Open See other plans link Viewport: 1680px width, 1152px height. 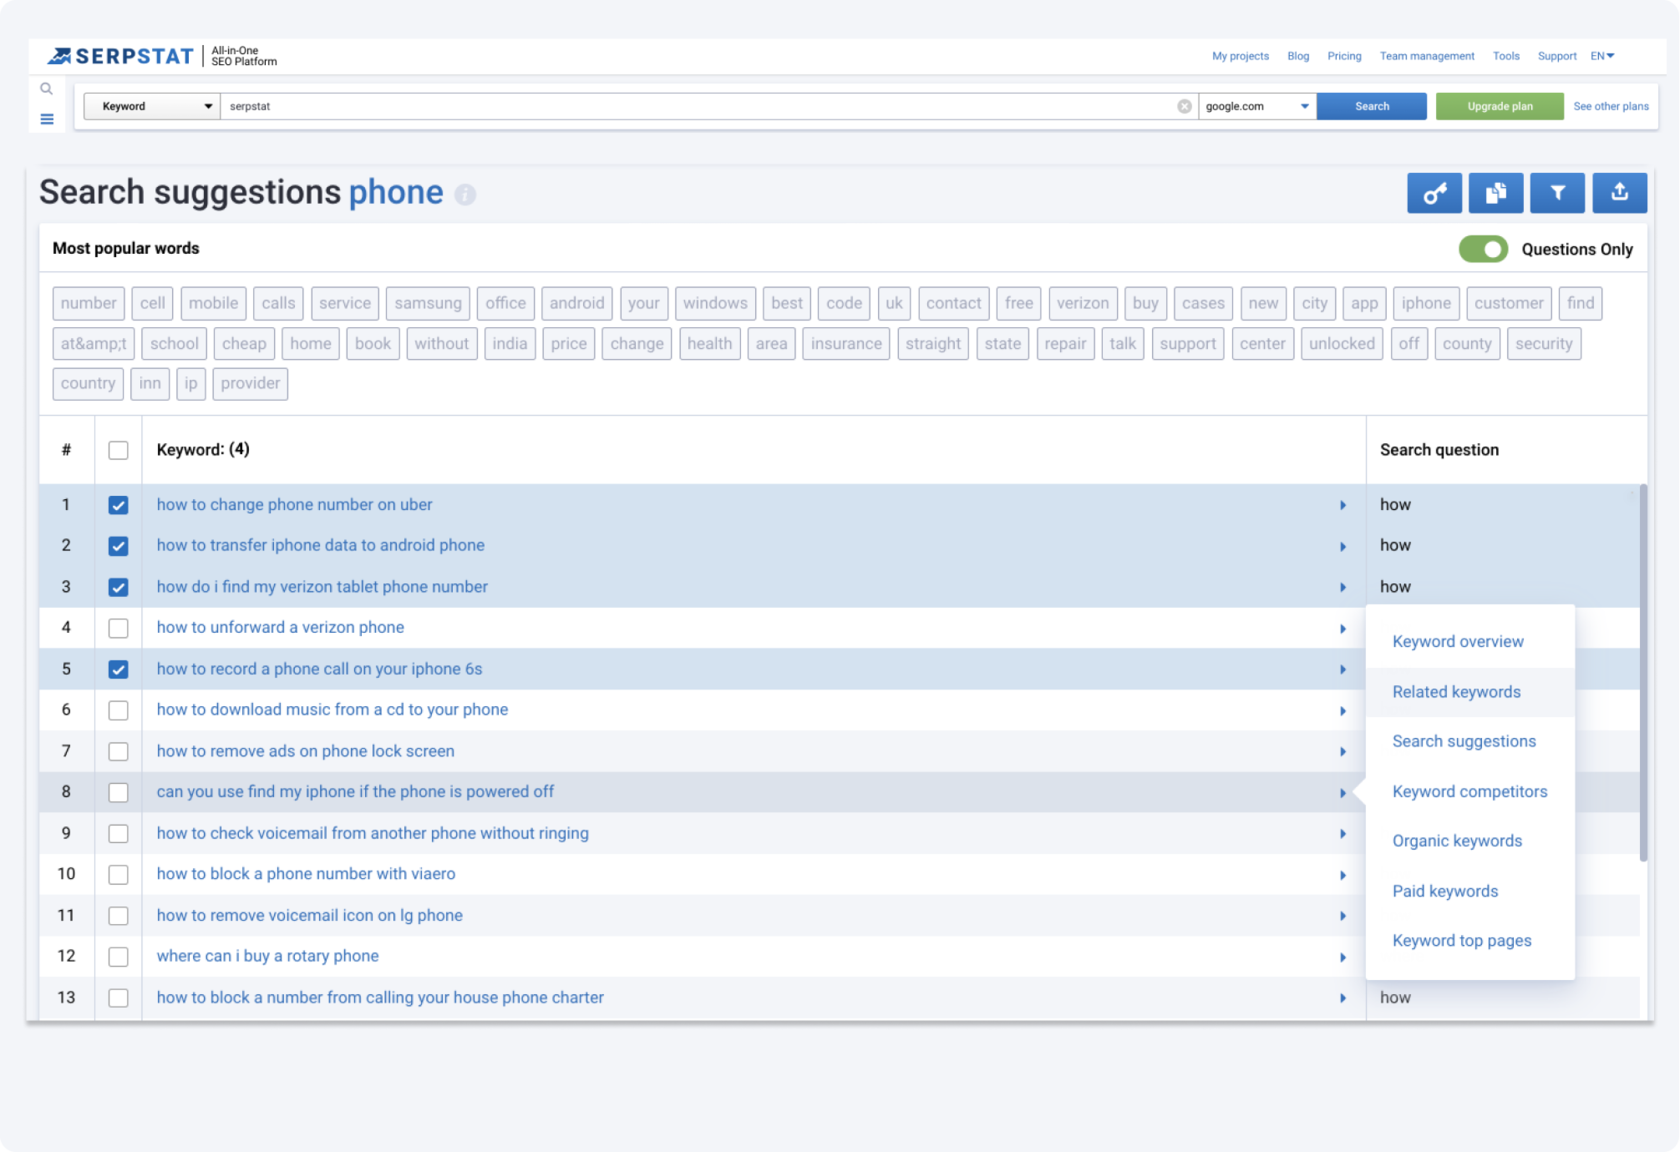point(1610,106)
